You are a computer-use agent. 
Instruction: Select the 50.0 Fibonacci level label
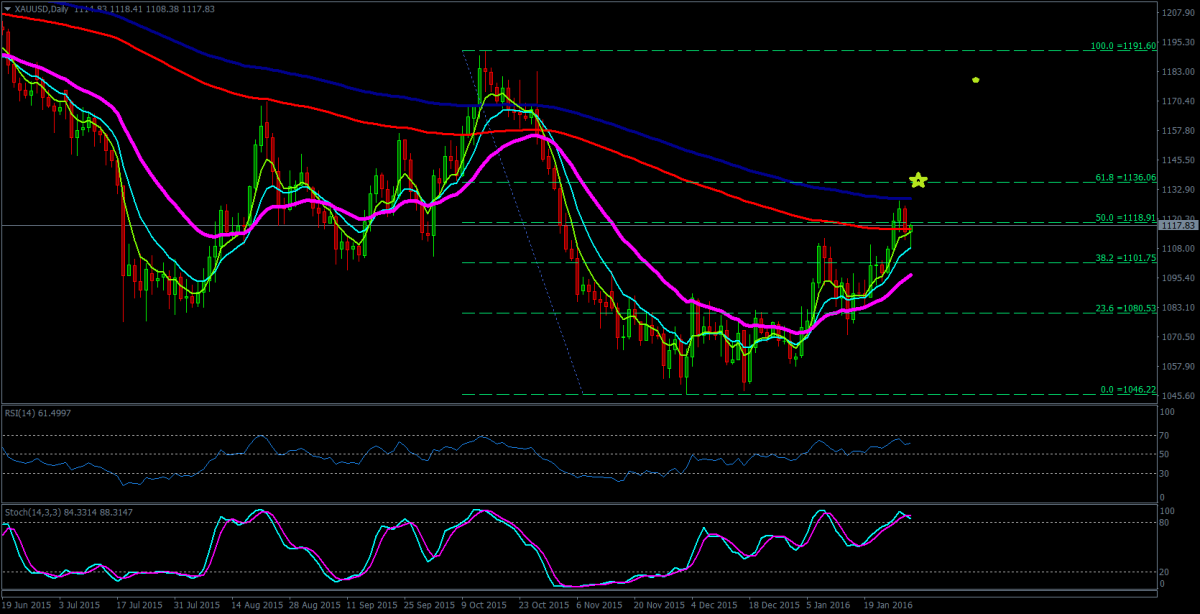pyautogui.click(x=1124, y=217)
